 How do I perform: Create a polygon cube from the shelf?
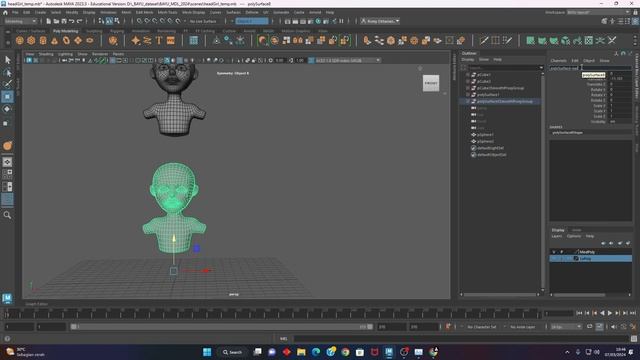tap(31, 40)
